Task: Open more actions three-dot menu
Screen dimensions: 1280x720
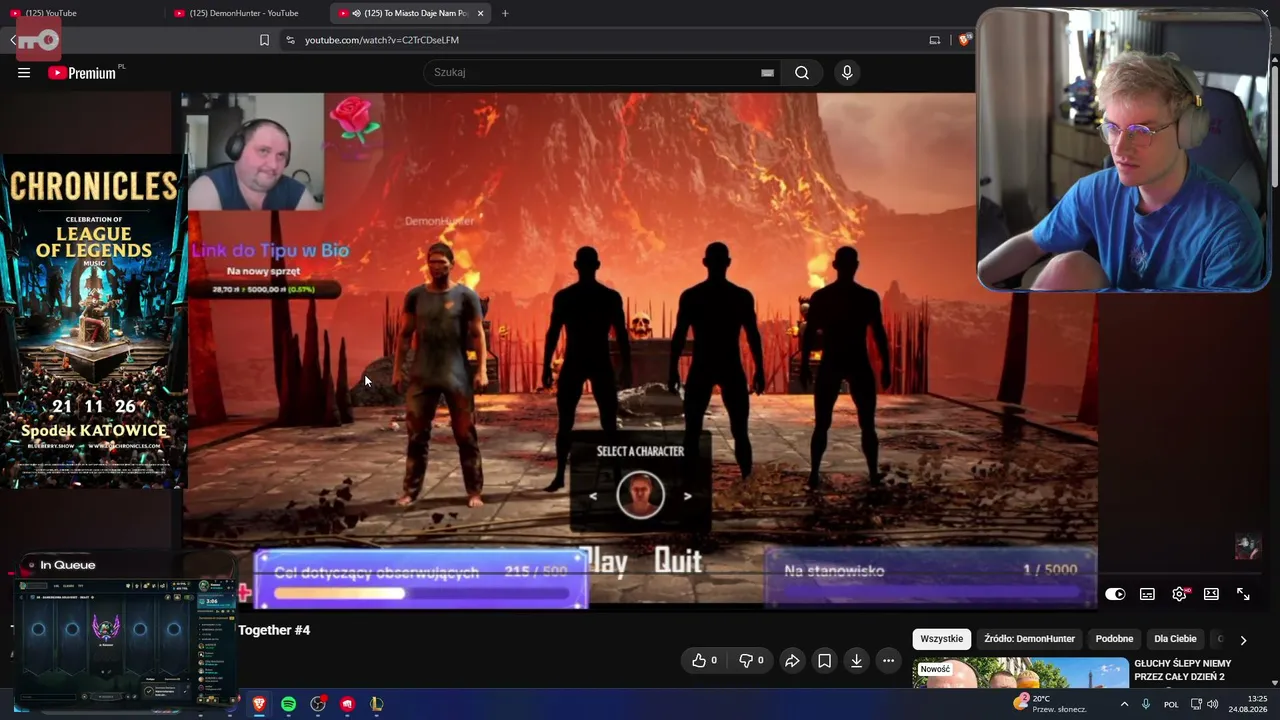Action: [x=888, y=660]
